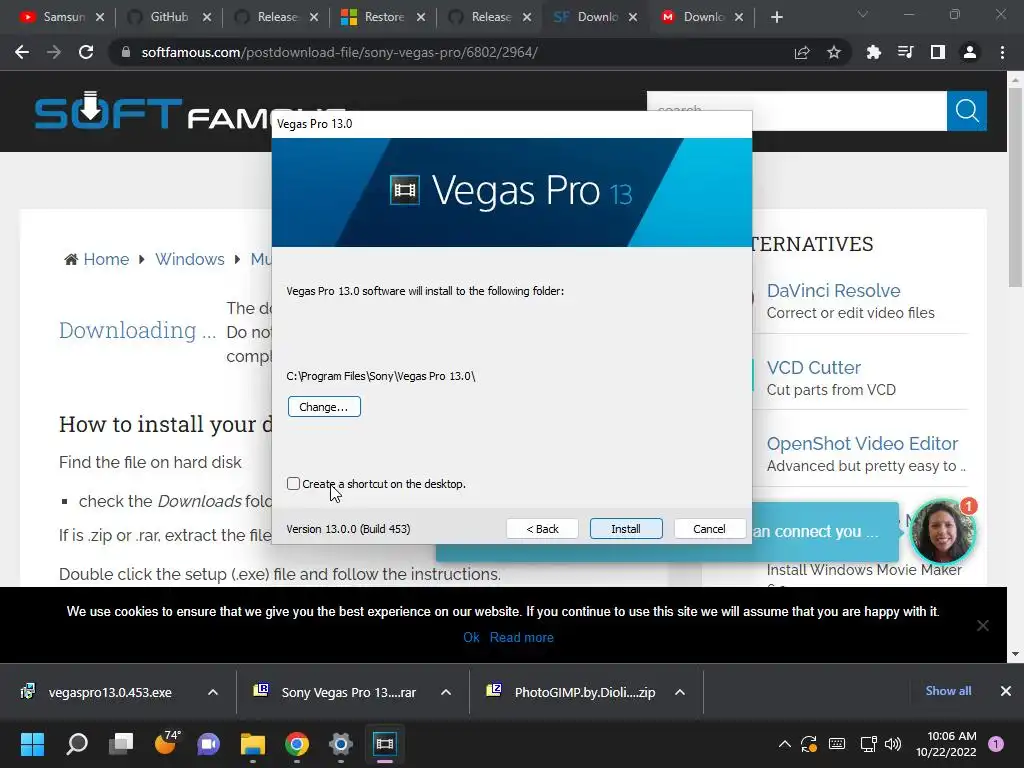This screenshot has height=768, width=1024.
Task: Open Task View on the taskbar
Action: pyautogui.click(x=121, y=744)
